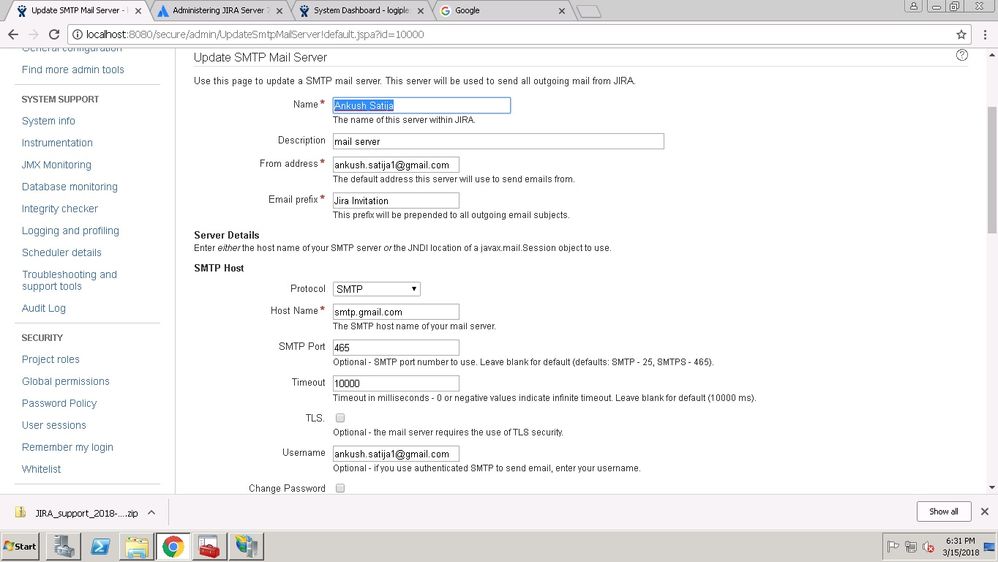Screen dimensions: 998x562
Task: Open the Integrity checker link
Action: click(x=60, y=209)
